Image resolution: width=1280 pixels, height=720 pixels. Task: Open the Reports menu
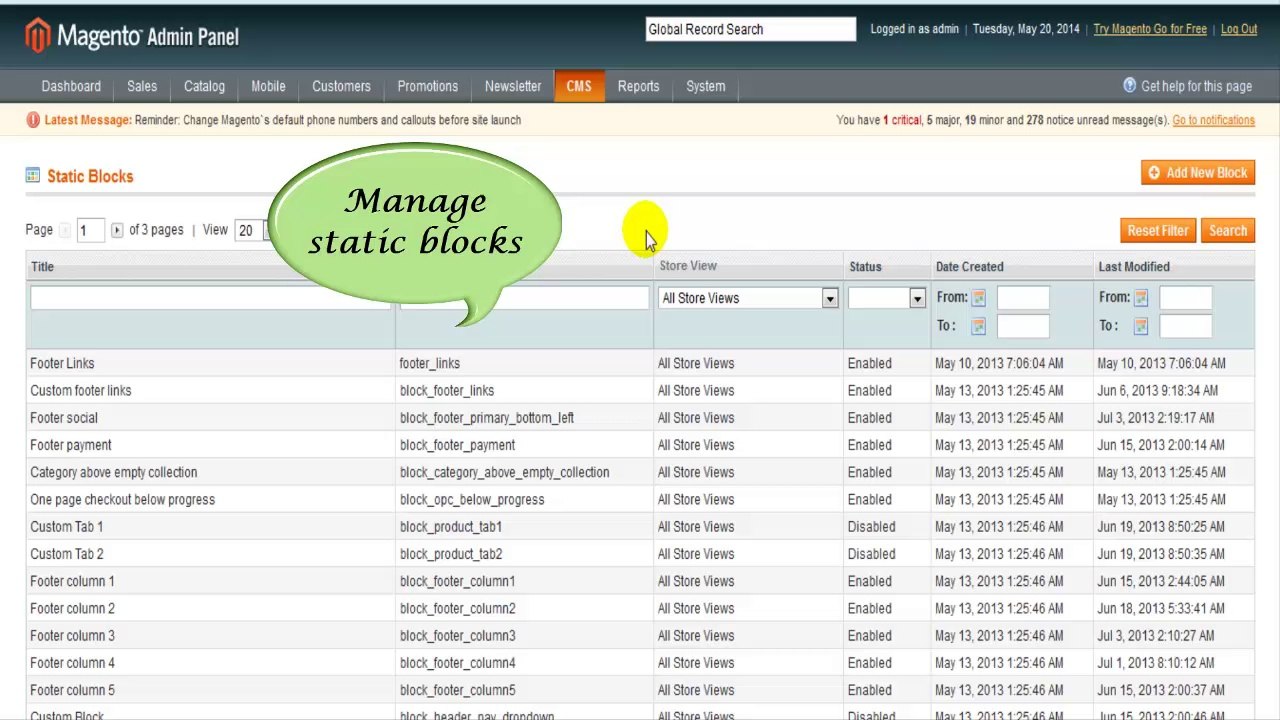click(638, 86)
